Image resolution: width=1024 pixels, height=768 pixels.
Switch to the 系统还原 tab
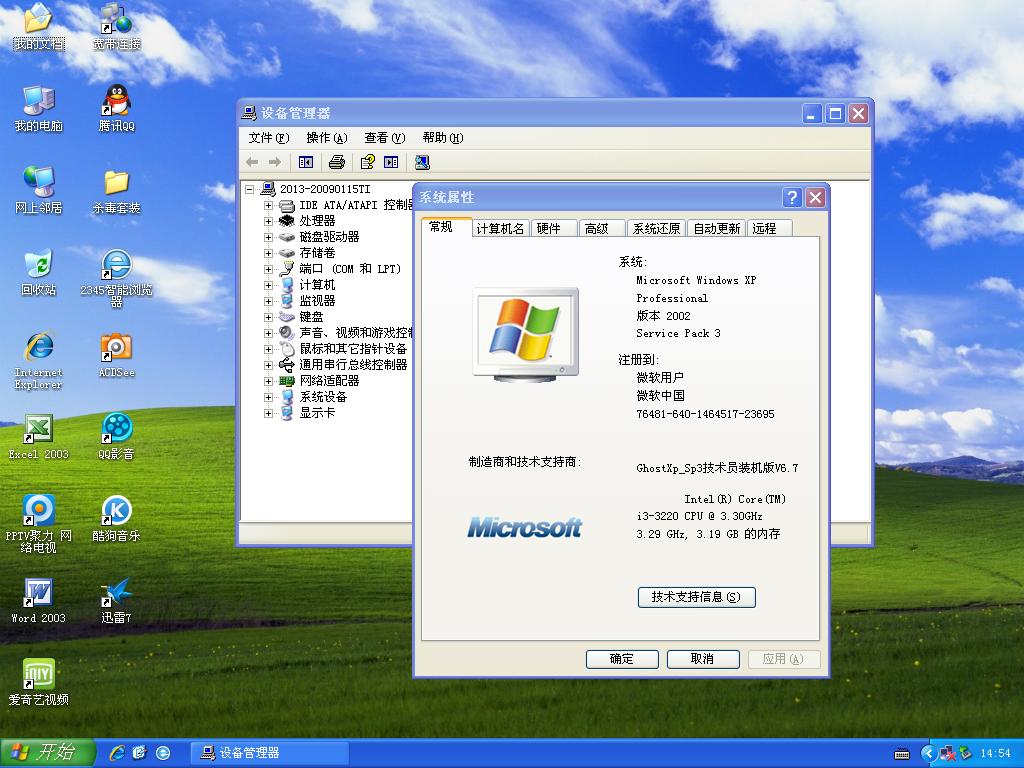point(656,229)
